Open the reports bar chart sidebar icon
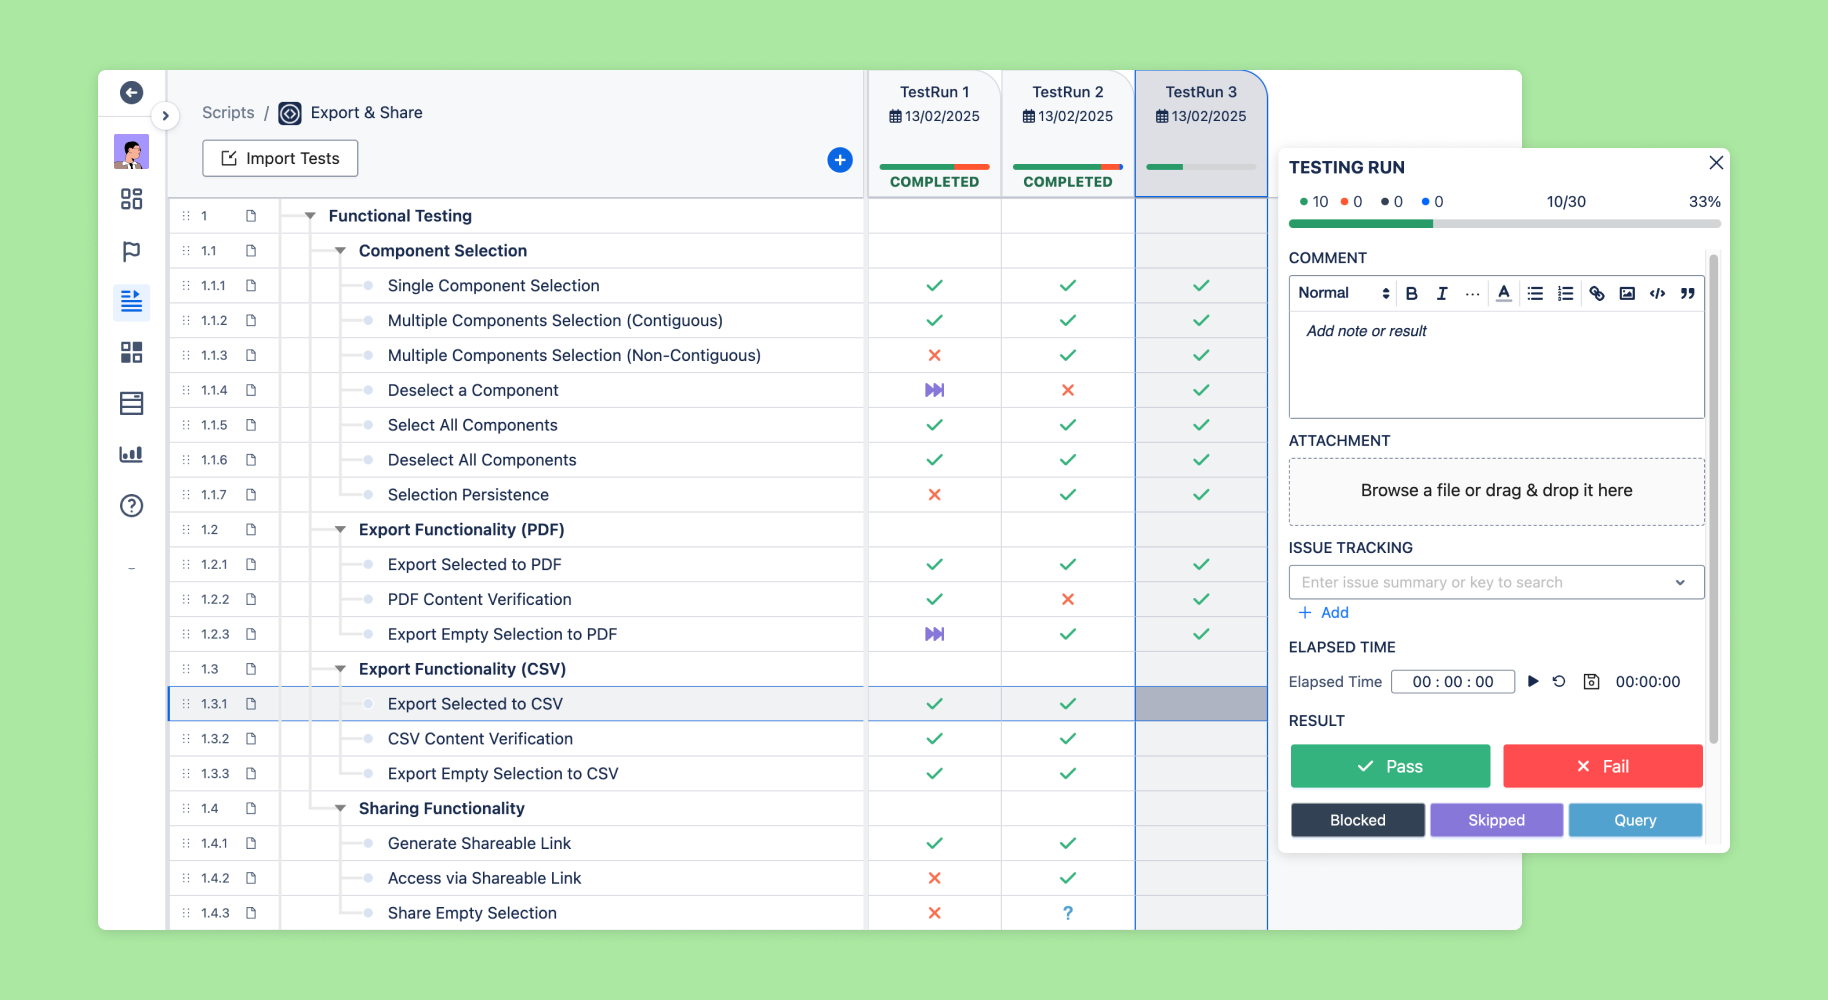Viewport: 1828px width, 1000px height. pyautogui.click(x=131, y=454)
